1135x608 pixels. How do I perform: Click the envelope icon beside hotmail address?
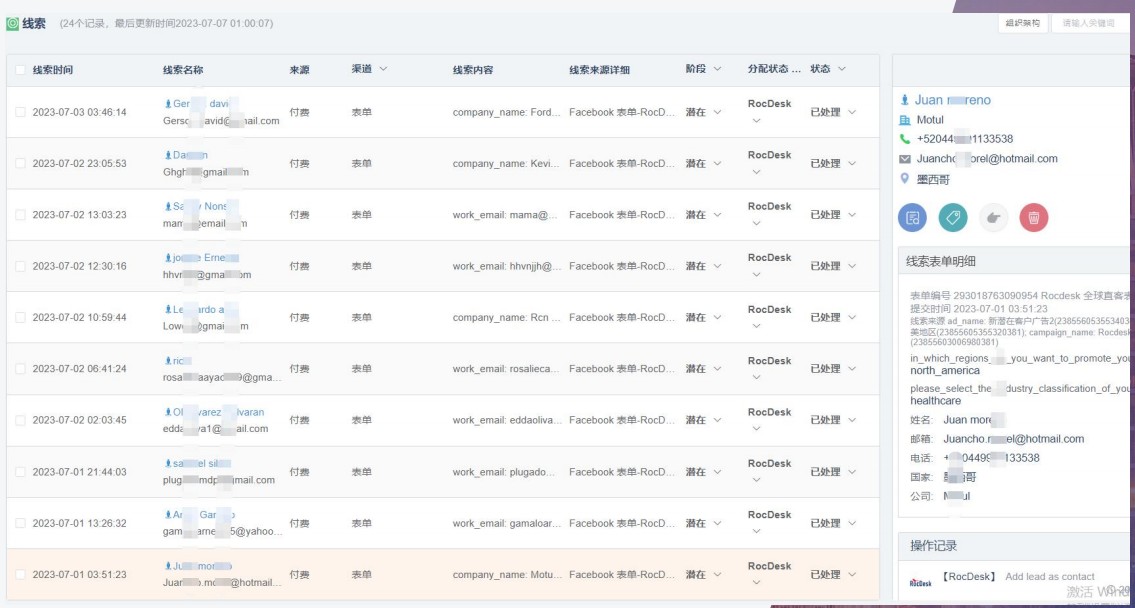pyautogui.click(x=905, y=159)
